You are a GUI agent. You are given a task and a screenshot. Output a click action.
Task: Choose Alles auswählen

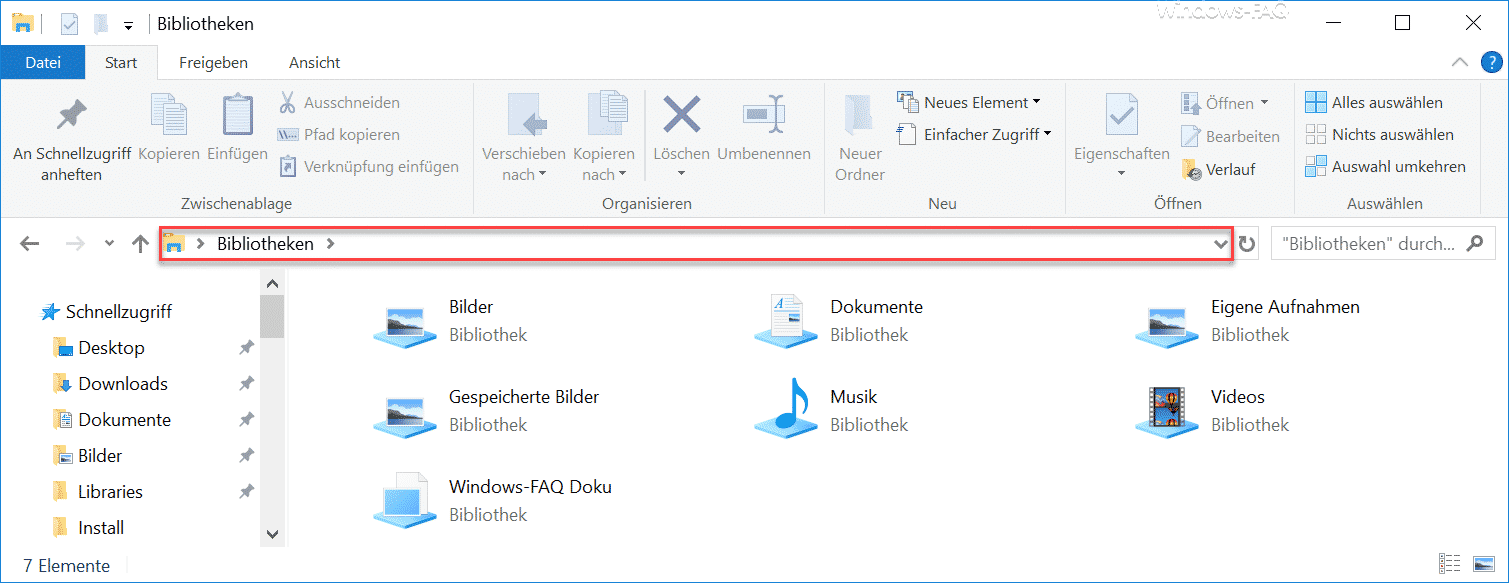click(x=1374, y=102)
